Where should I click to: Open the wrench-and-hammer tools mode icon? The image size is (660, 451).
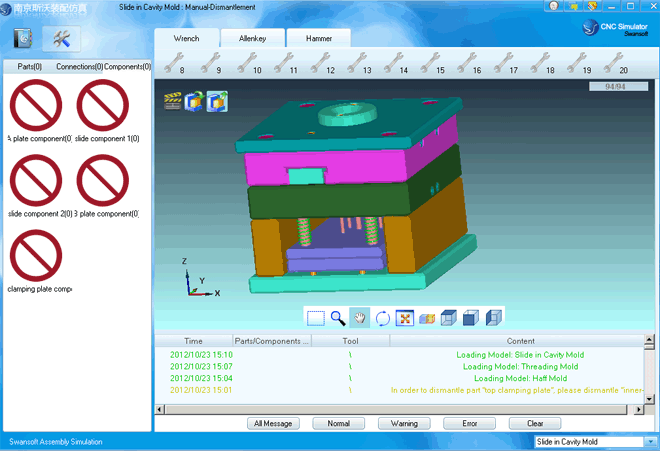tap(61, 39)
